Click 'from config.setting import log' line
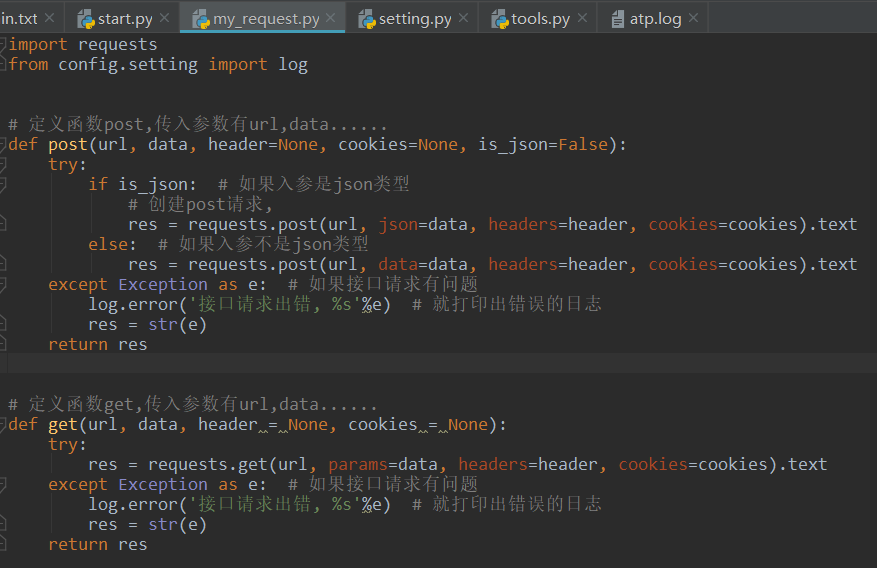 pos(158,64)
